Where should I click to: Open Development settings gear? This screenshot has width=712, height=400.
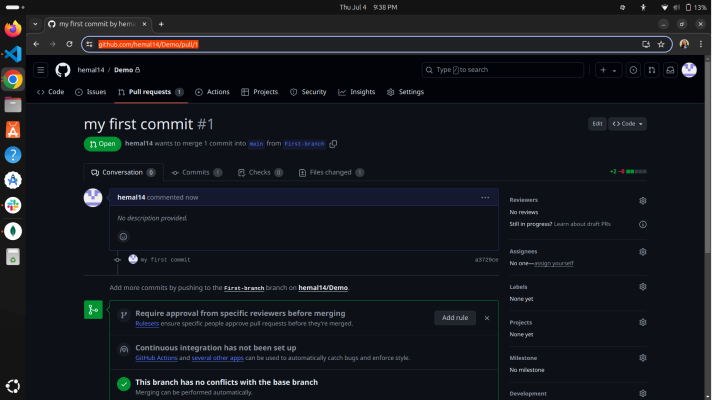643,393
